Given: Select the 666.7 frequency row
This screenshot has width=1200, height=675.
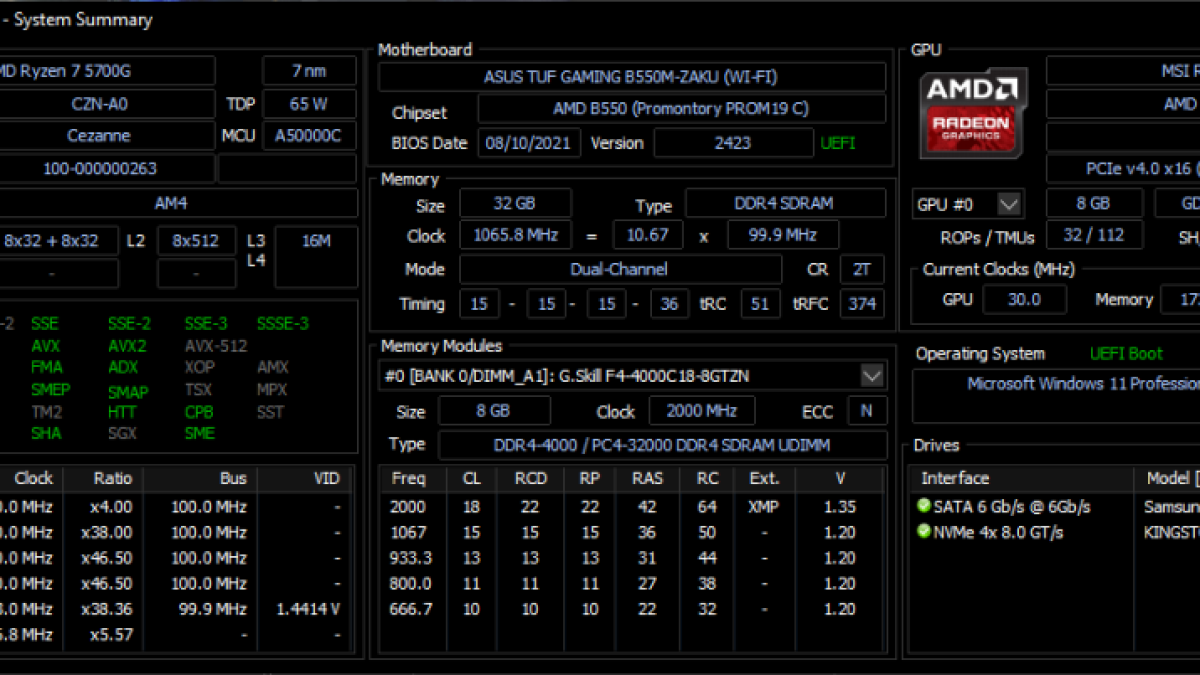Looking at the screenshot, I should 632,609.
